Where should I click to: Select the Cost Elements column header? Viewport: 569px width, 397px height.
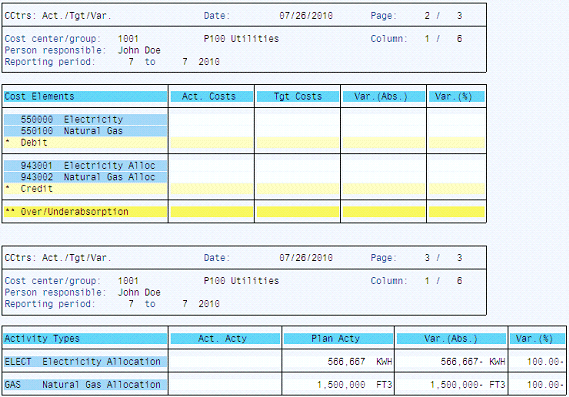click(x=86, y=97)
